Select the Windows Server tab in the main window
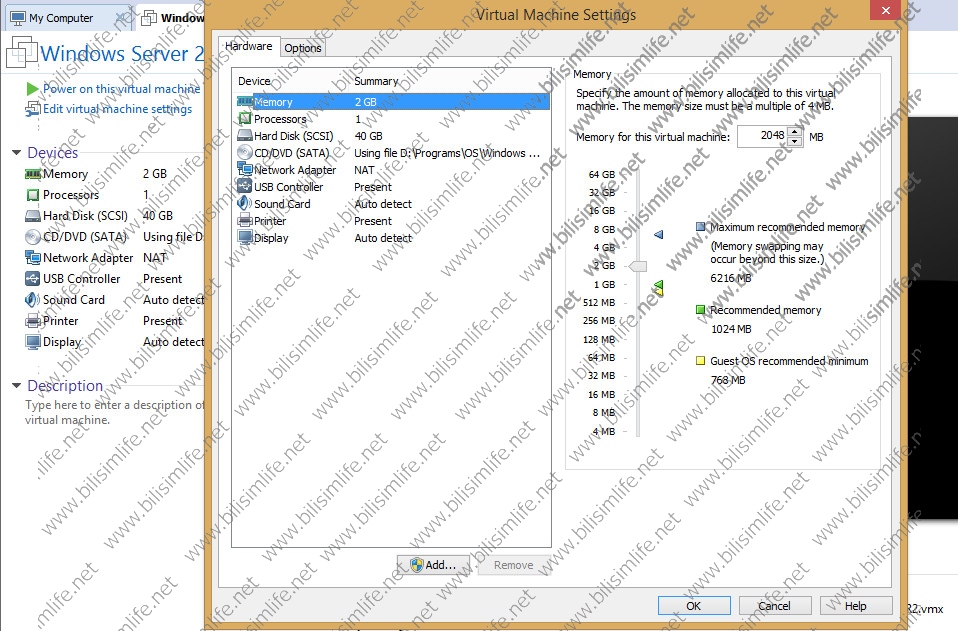Viewport: 958px width, 631px height. 172,18
